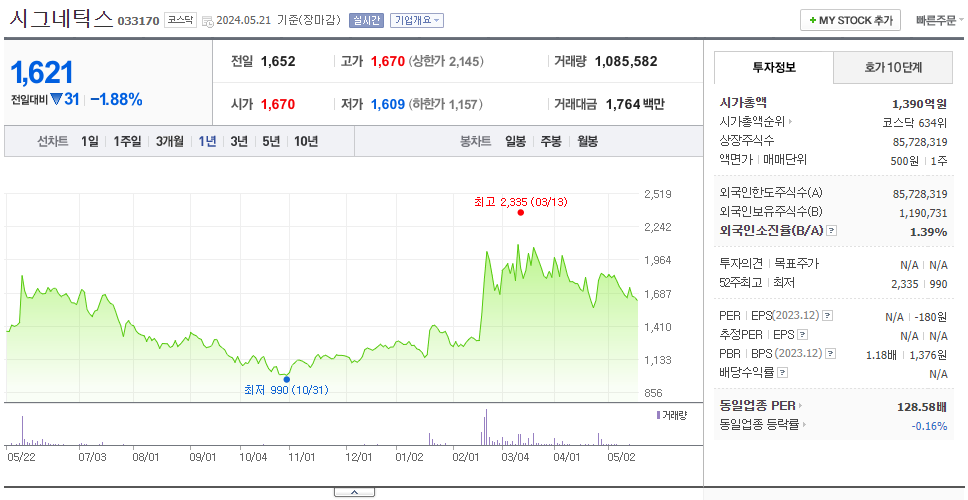The width and height of the screenshot is (968, 500).
Task: Click the foreign ownership ratio 1.39%
Action: click(x=928, y=231)
